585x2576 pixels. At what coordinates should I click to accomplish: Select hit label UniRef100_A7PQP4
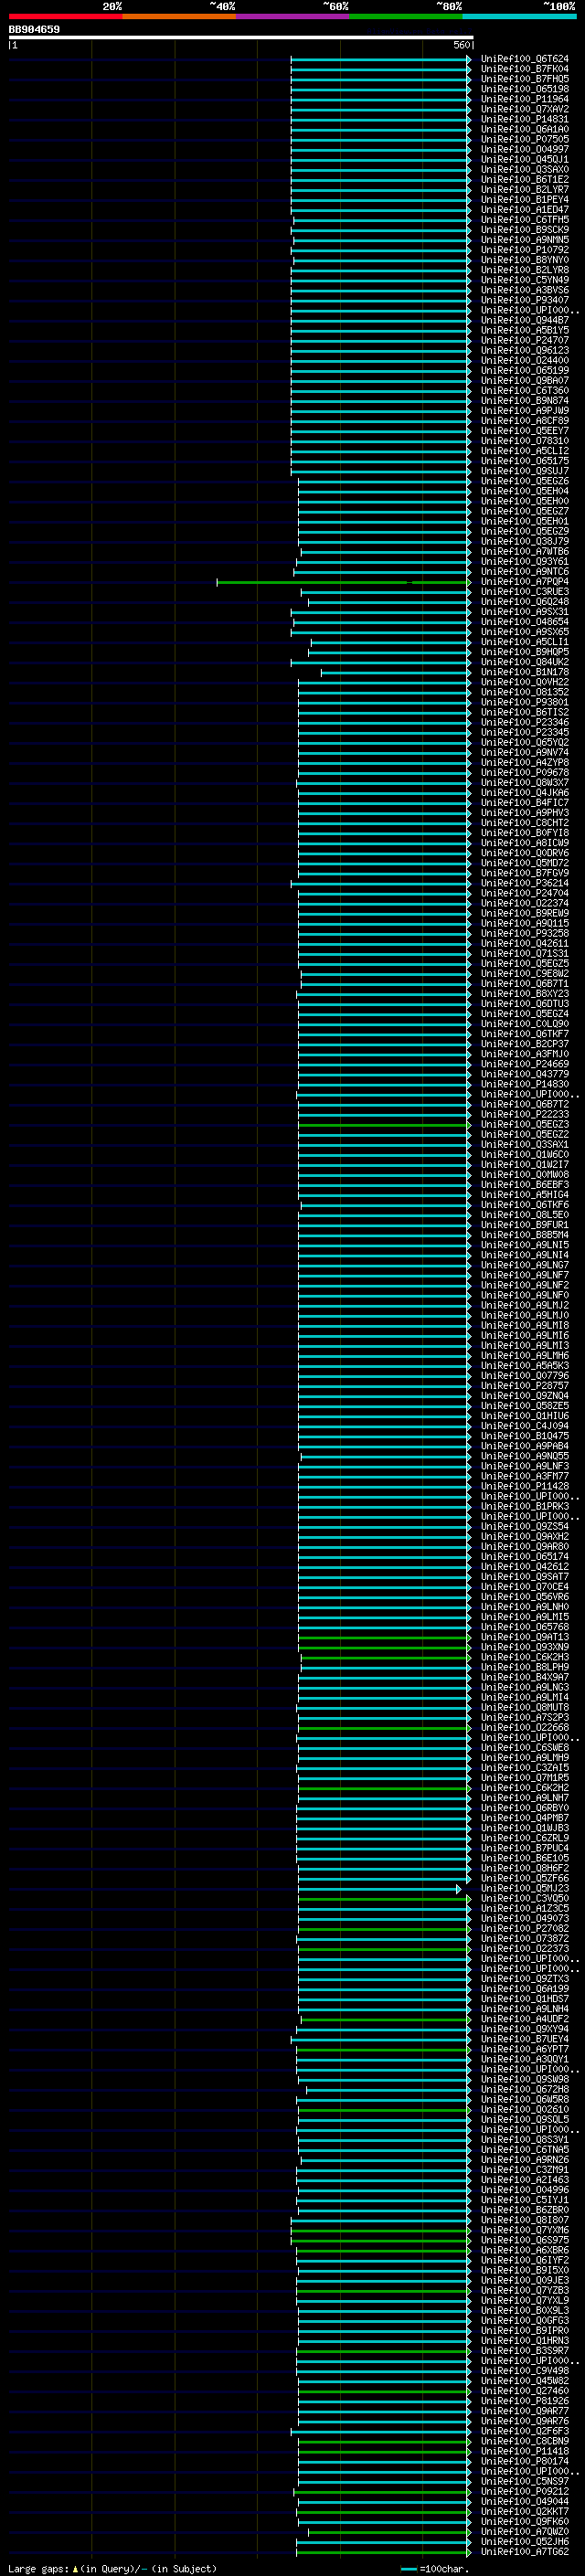(525, 582)
